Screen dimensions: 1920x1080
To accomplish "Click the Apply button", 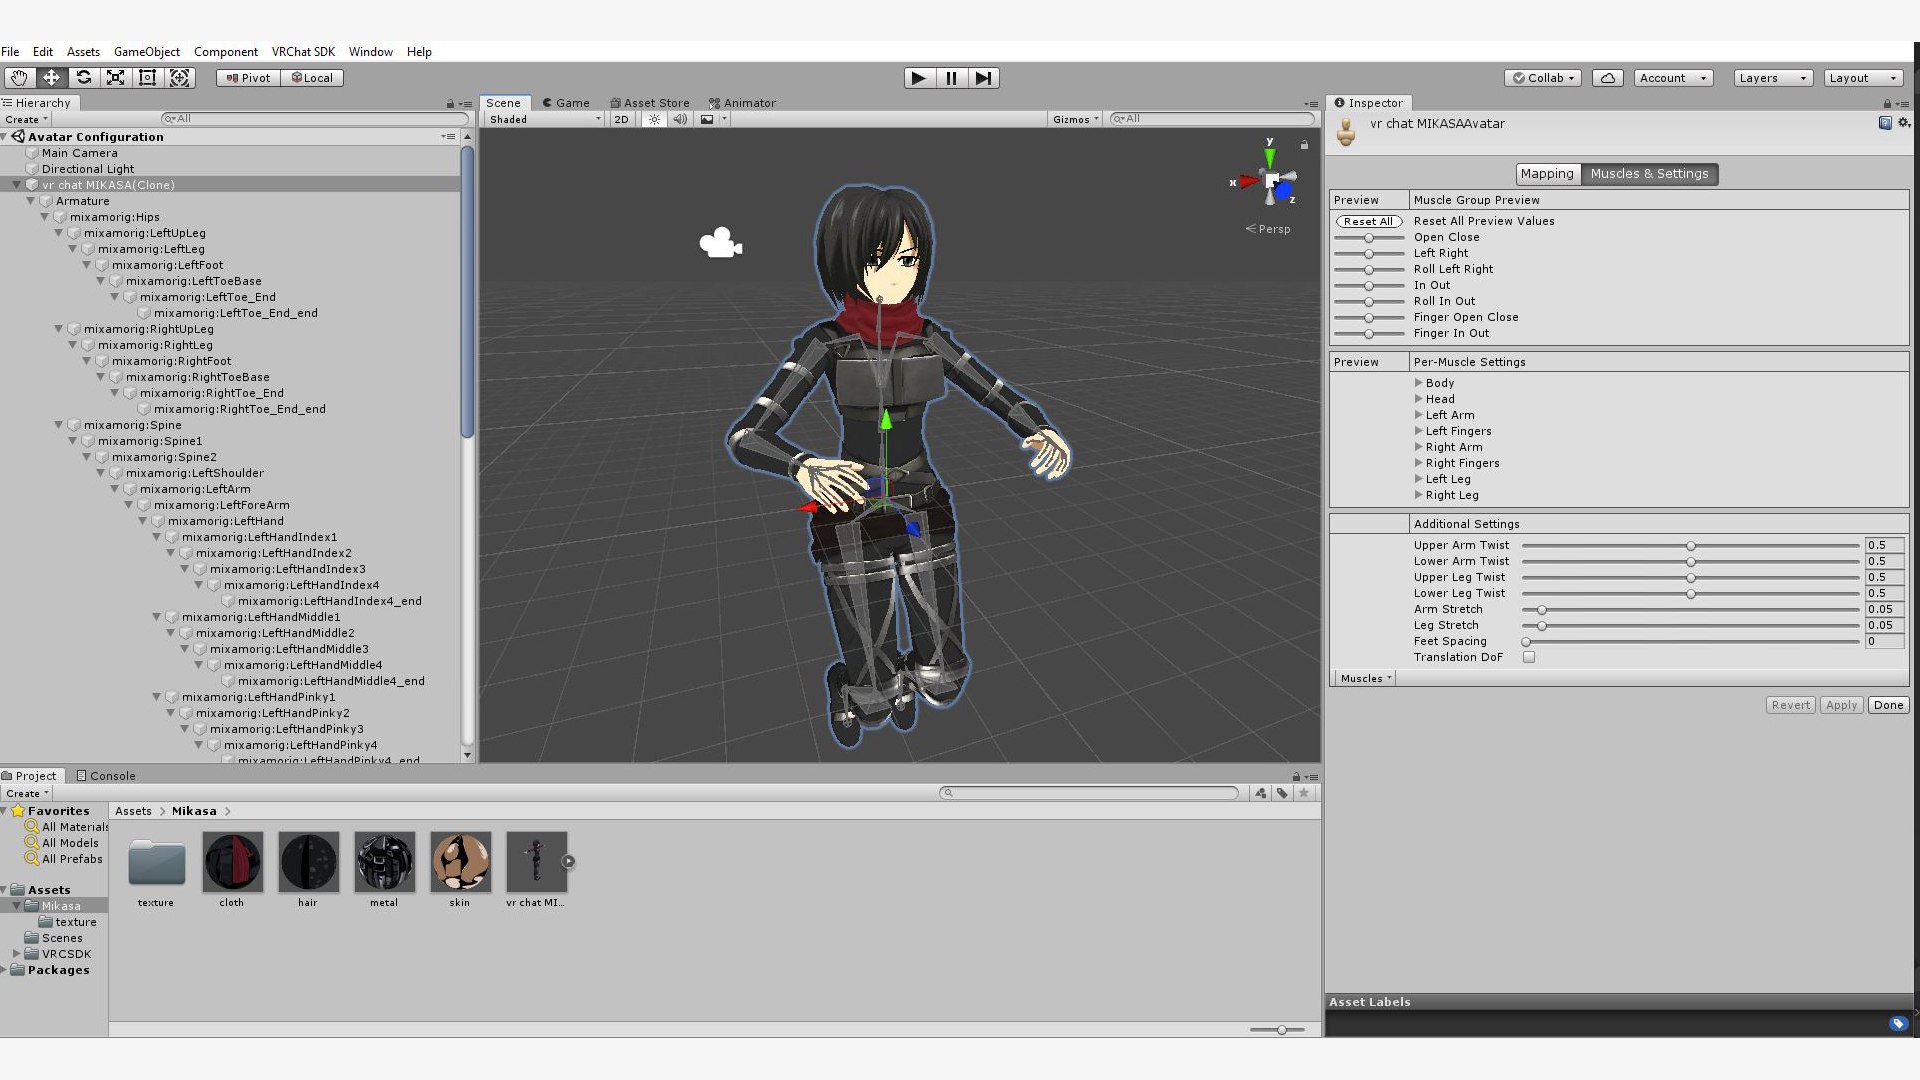I will point(1841,705).
